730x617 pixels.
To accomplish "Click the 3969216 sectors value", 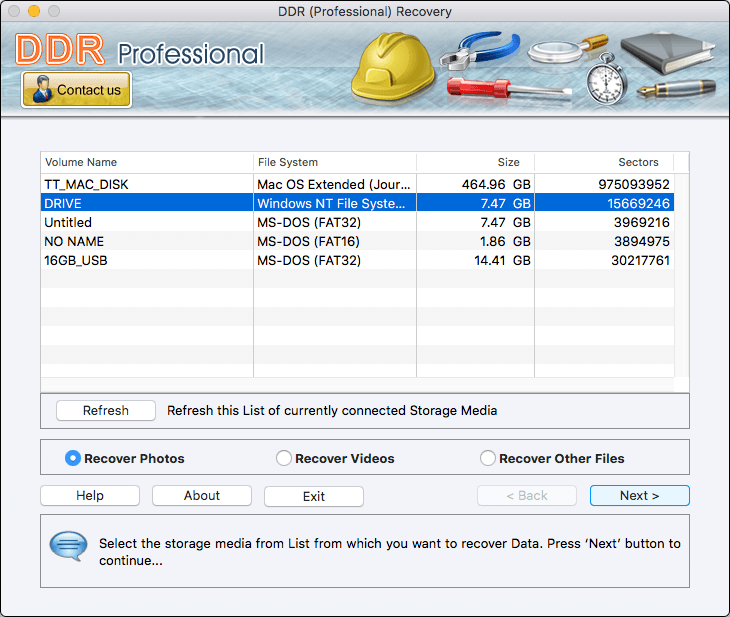I will tap(642, 223).
